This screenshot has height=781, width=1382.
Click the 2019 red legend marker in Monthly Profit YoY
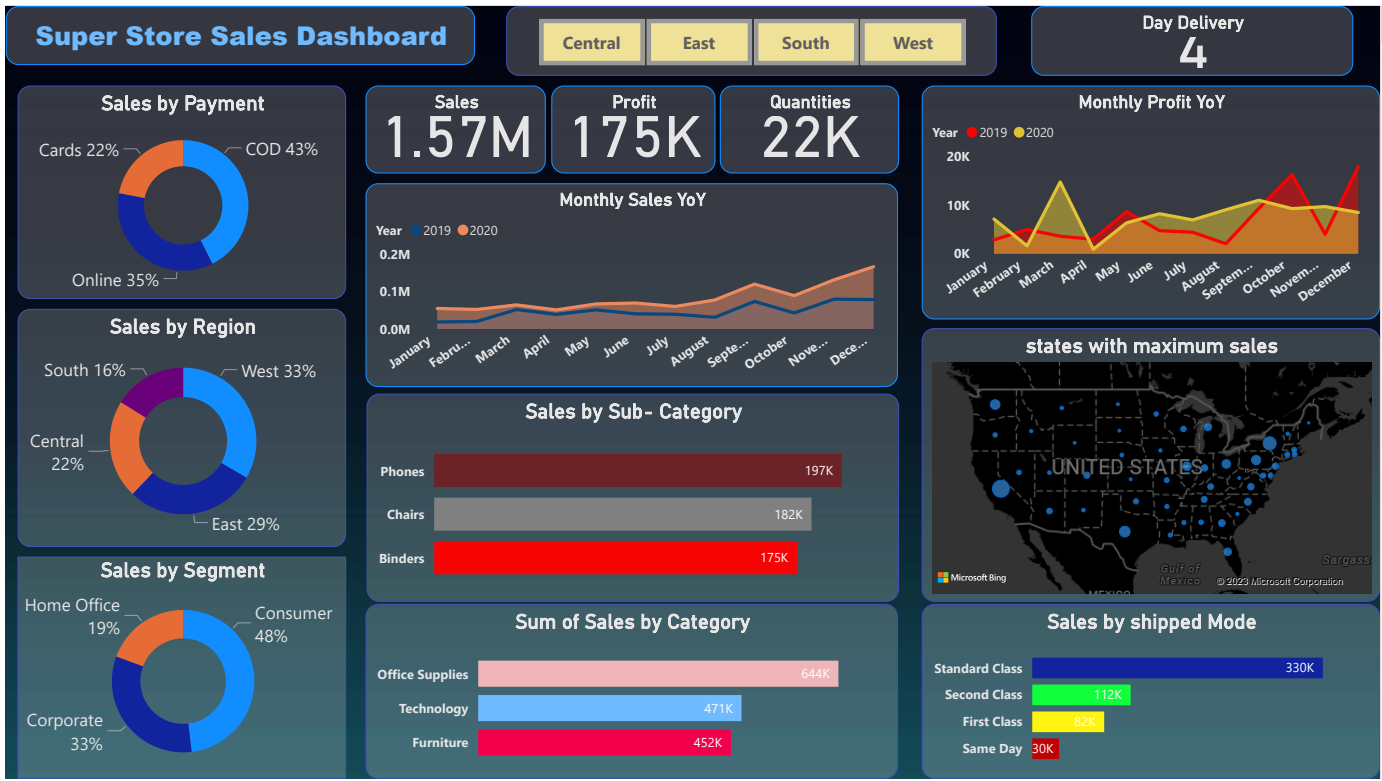tap(970, 132)
